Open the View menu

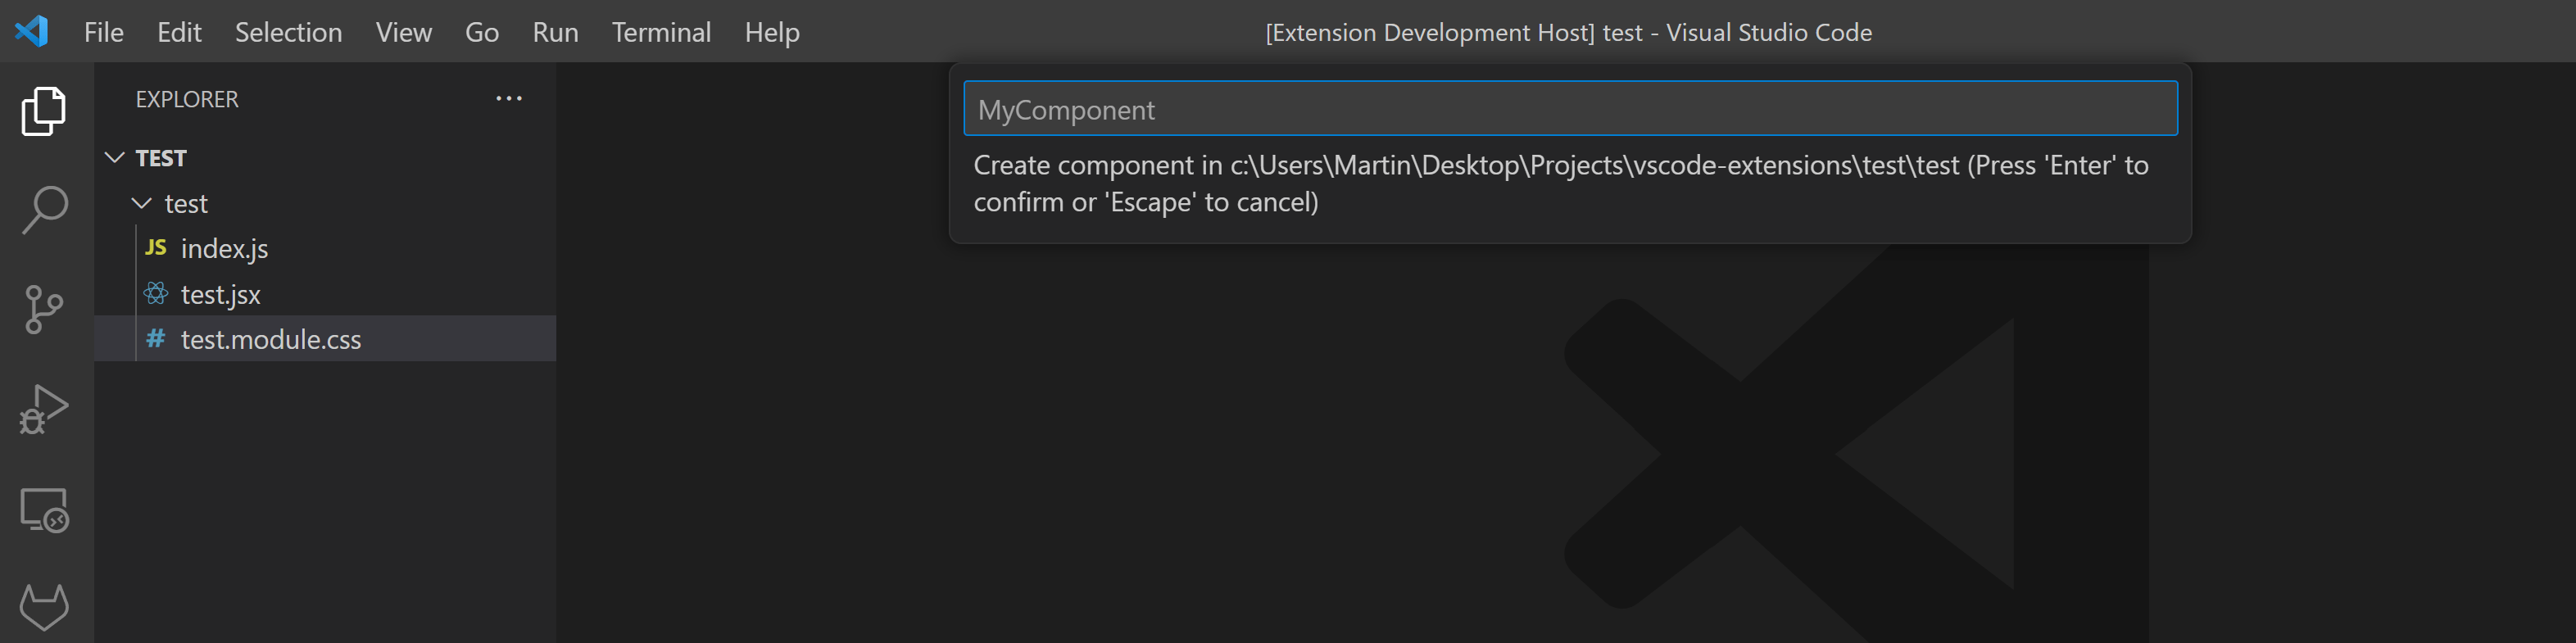pyautogui.click(x=403, y=31)
